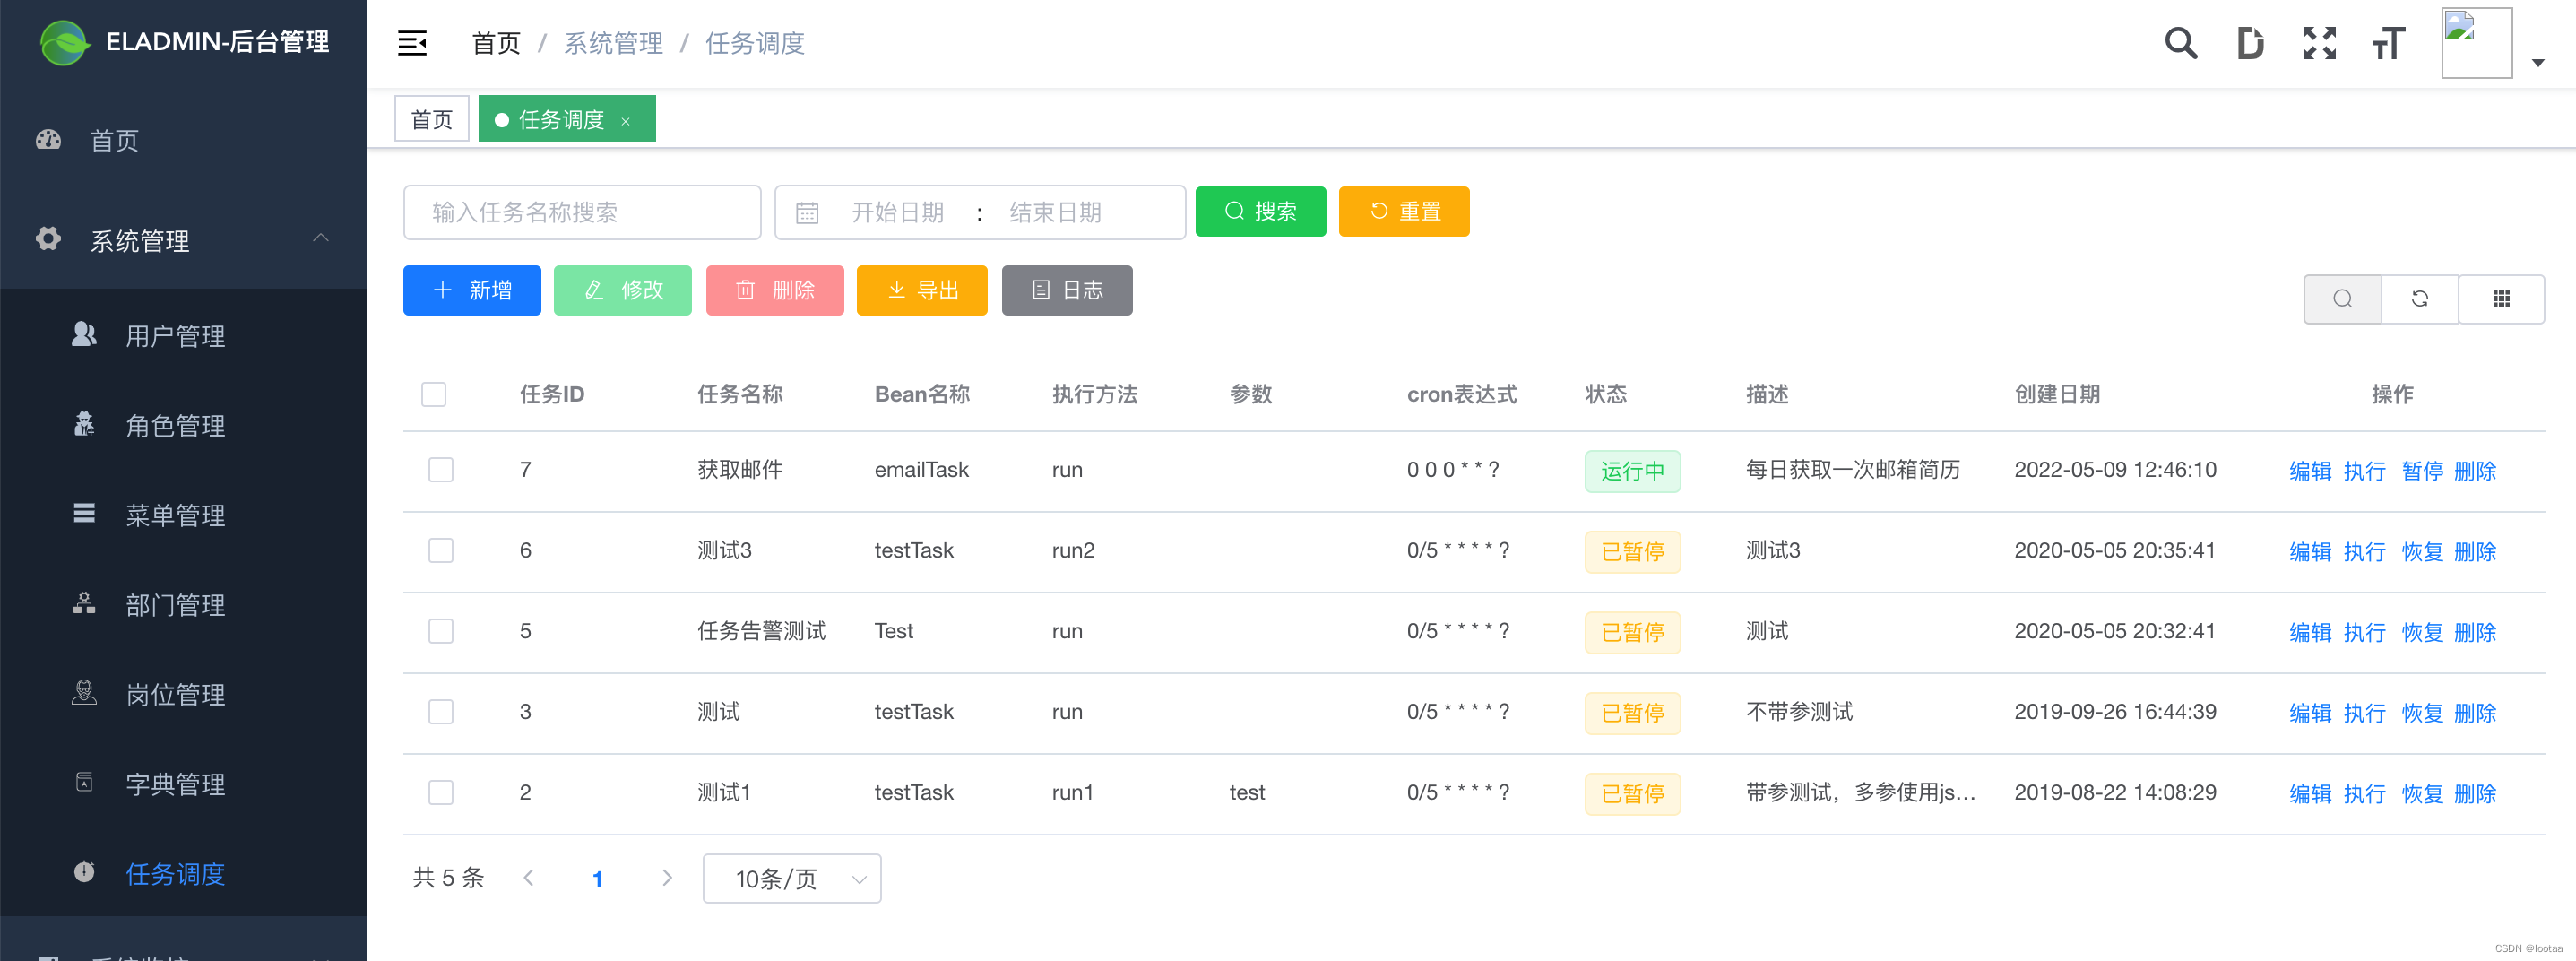Open the avatar dropdown caret
The height and width of the screenshot is (961, 2576).
(x=2537, y=63)
